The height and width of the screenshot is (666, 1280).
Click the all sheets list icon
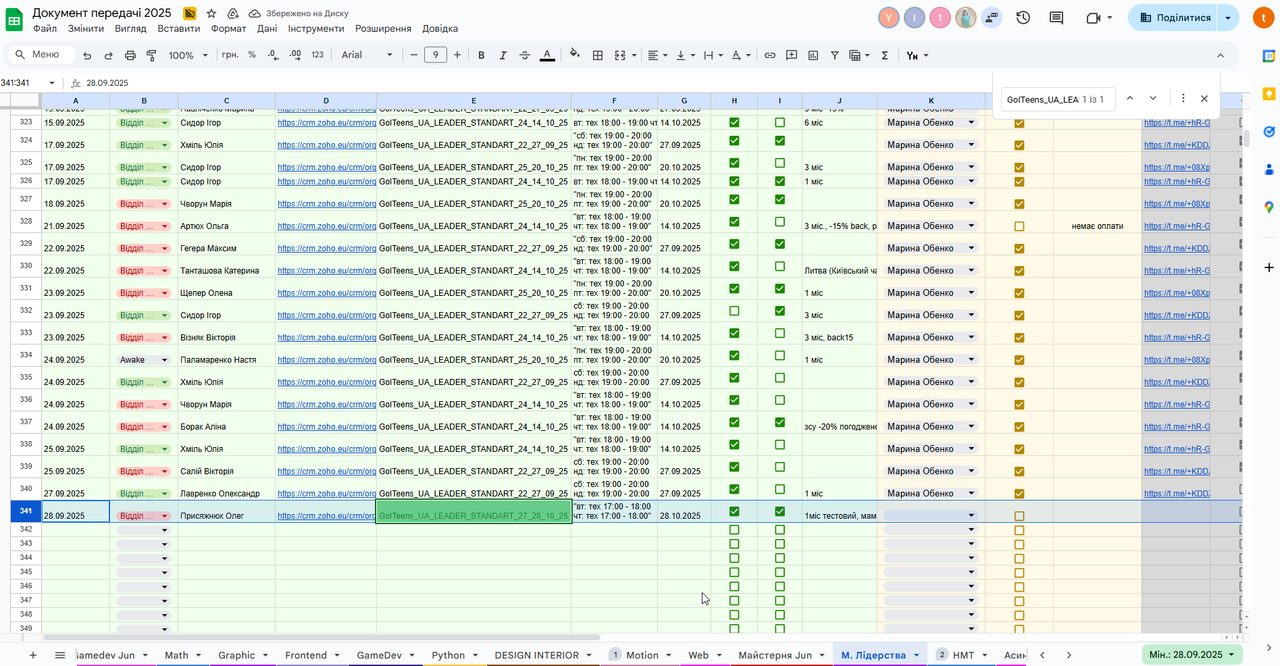[x=60, y=655]
